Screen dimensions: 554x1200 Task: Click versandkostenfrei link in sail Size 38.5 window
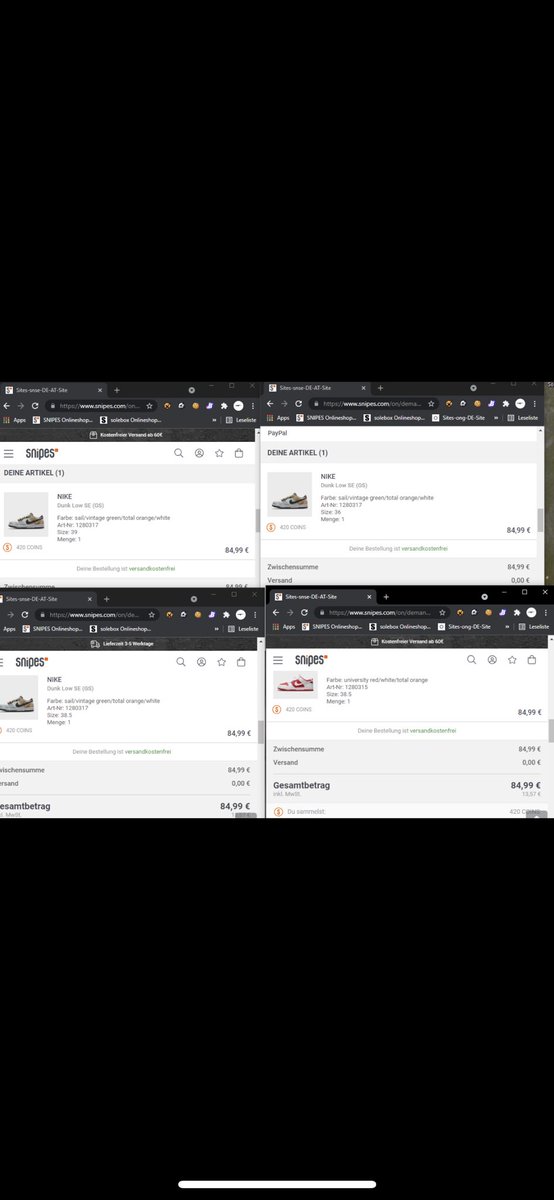pyautogui.click(x=147, y=750)
